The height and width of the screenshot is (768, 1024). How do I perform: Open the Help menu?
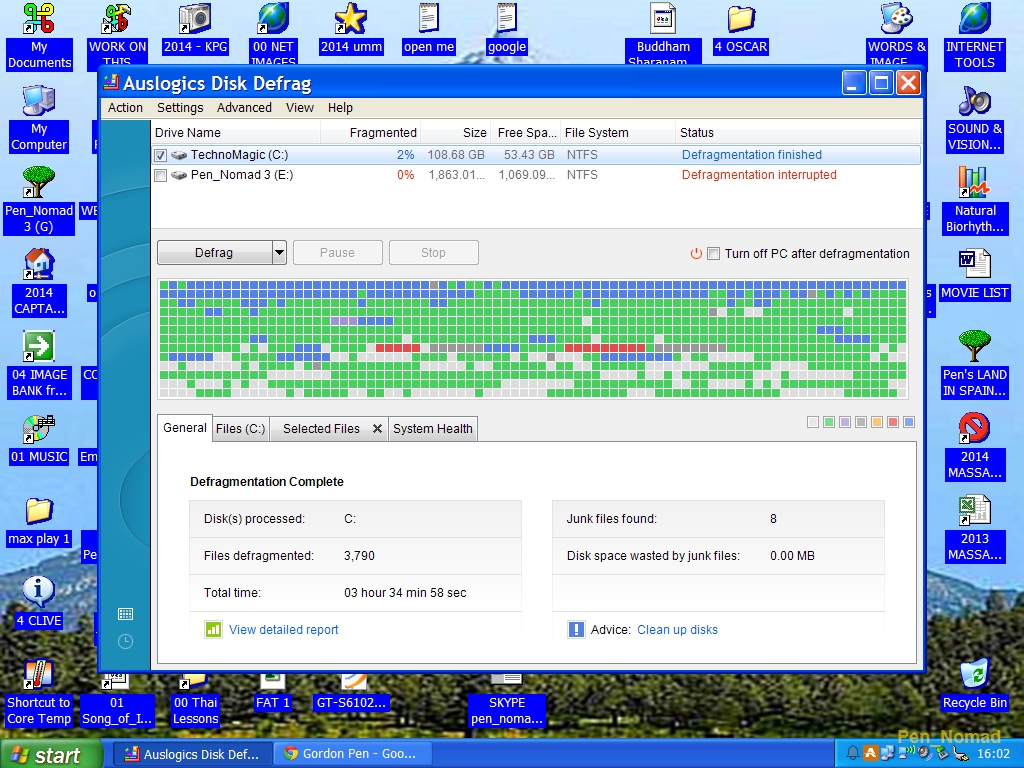coord(340,108)
